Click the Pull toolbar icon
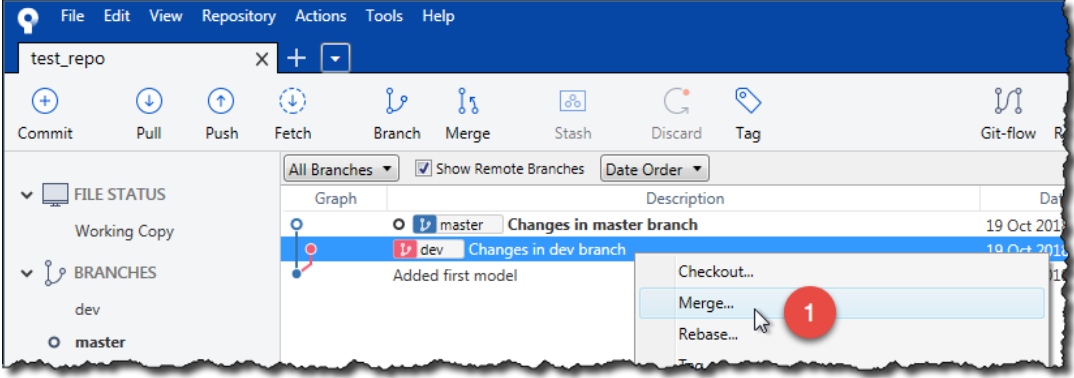Screen dimensions: 1074x378 pyautogui.click(x=149, y=102)
